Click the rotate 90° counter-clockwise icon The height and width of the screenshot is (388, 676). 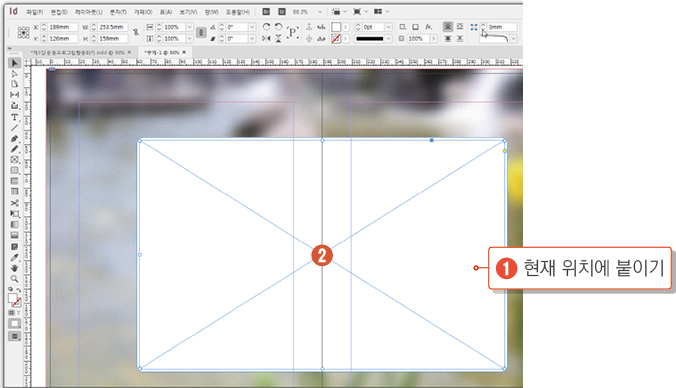click(279, 27)
